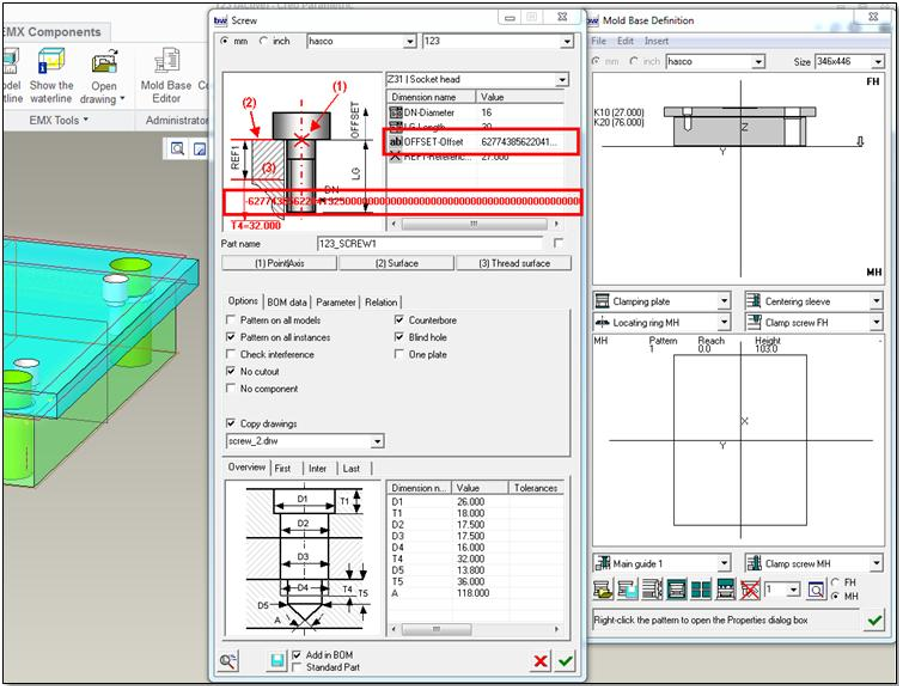
Task: Confirm the Screw dialog with the green check
Action: [x=565, y=661]
